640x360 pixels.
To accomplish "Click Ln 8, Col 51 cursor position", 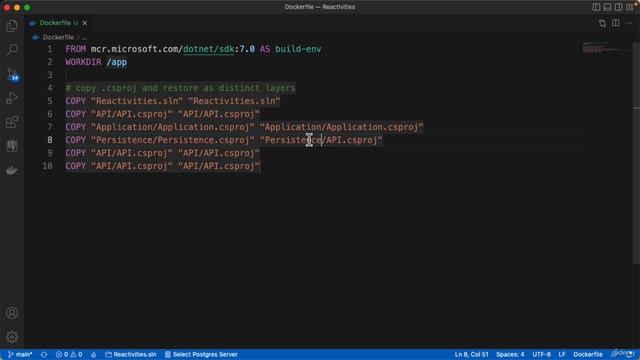I will (471, 354).
